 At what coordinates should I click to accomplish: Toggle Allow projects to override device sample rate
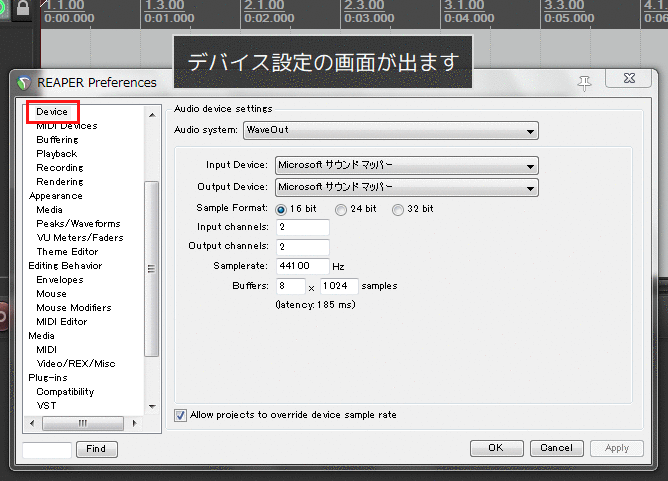[181, 414]
